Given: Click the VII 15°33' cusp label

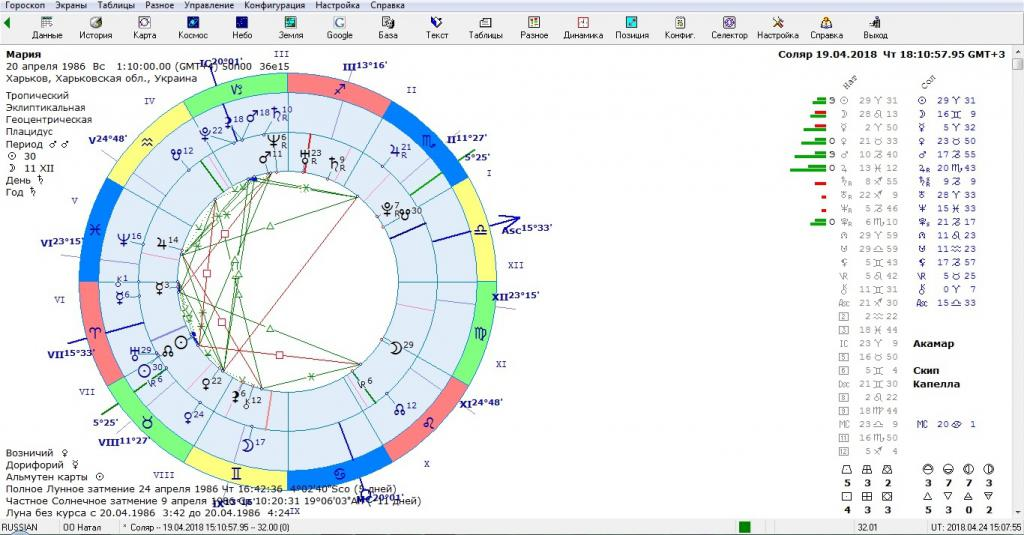Looking at the screenshot, I should [71, 353].
